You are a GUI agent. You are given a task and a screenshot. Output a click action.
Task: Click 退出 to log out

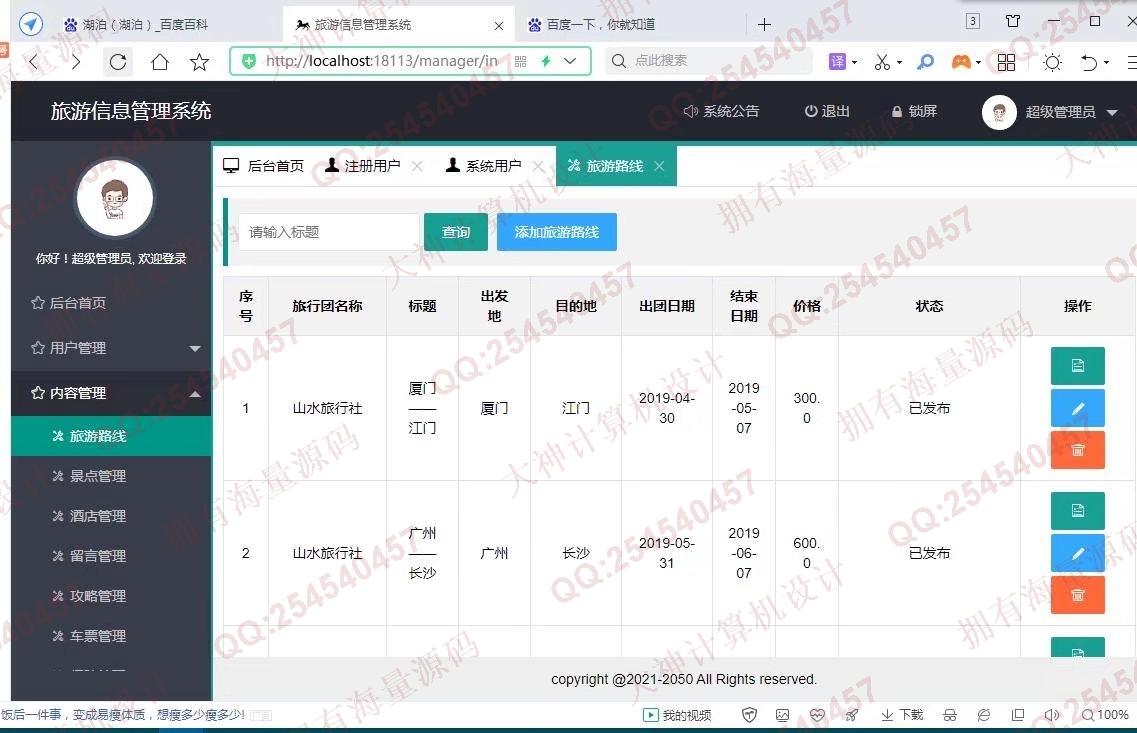coord(827,111)
